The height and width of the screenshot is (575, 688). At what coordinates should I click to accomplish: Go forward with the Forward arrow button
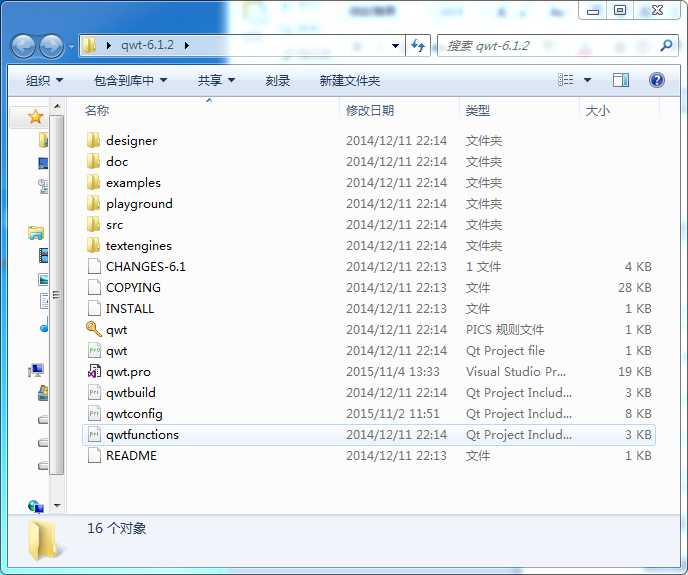tap(51, 46)
